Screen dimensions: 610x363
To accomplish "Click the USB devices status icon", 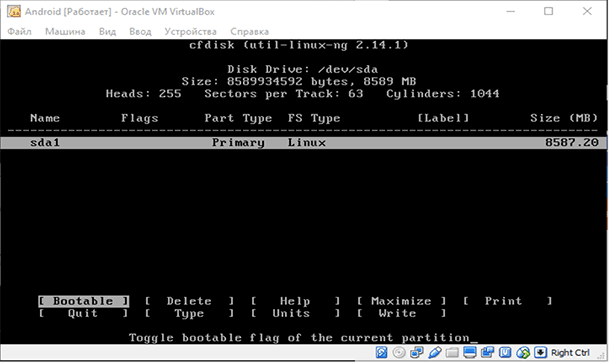I will [435, 353].
